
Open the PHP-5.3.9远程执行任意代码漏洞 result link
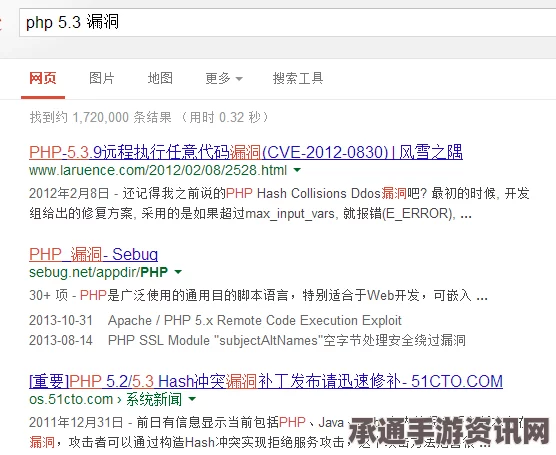[x=246, y=152]
